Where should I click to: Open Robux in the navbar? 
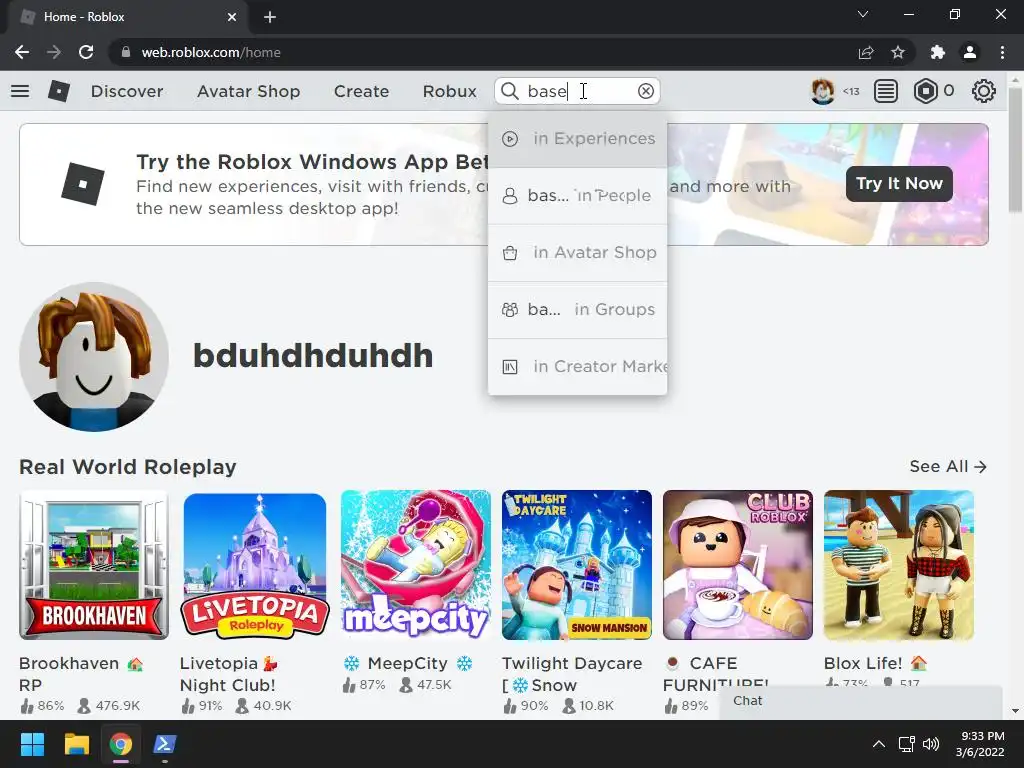point(449,91)
